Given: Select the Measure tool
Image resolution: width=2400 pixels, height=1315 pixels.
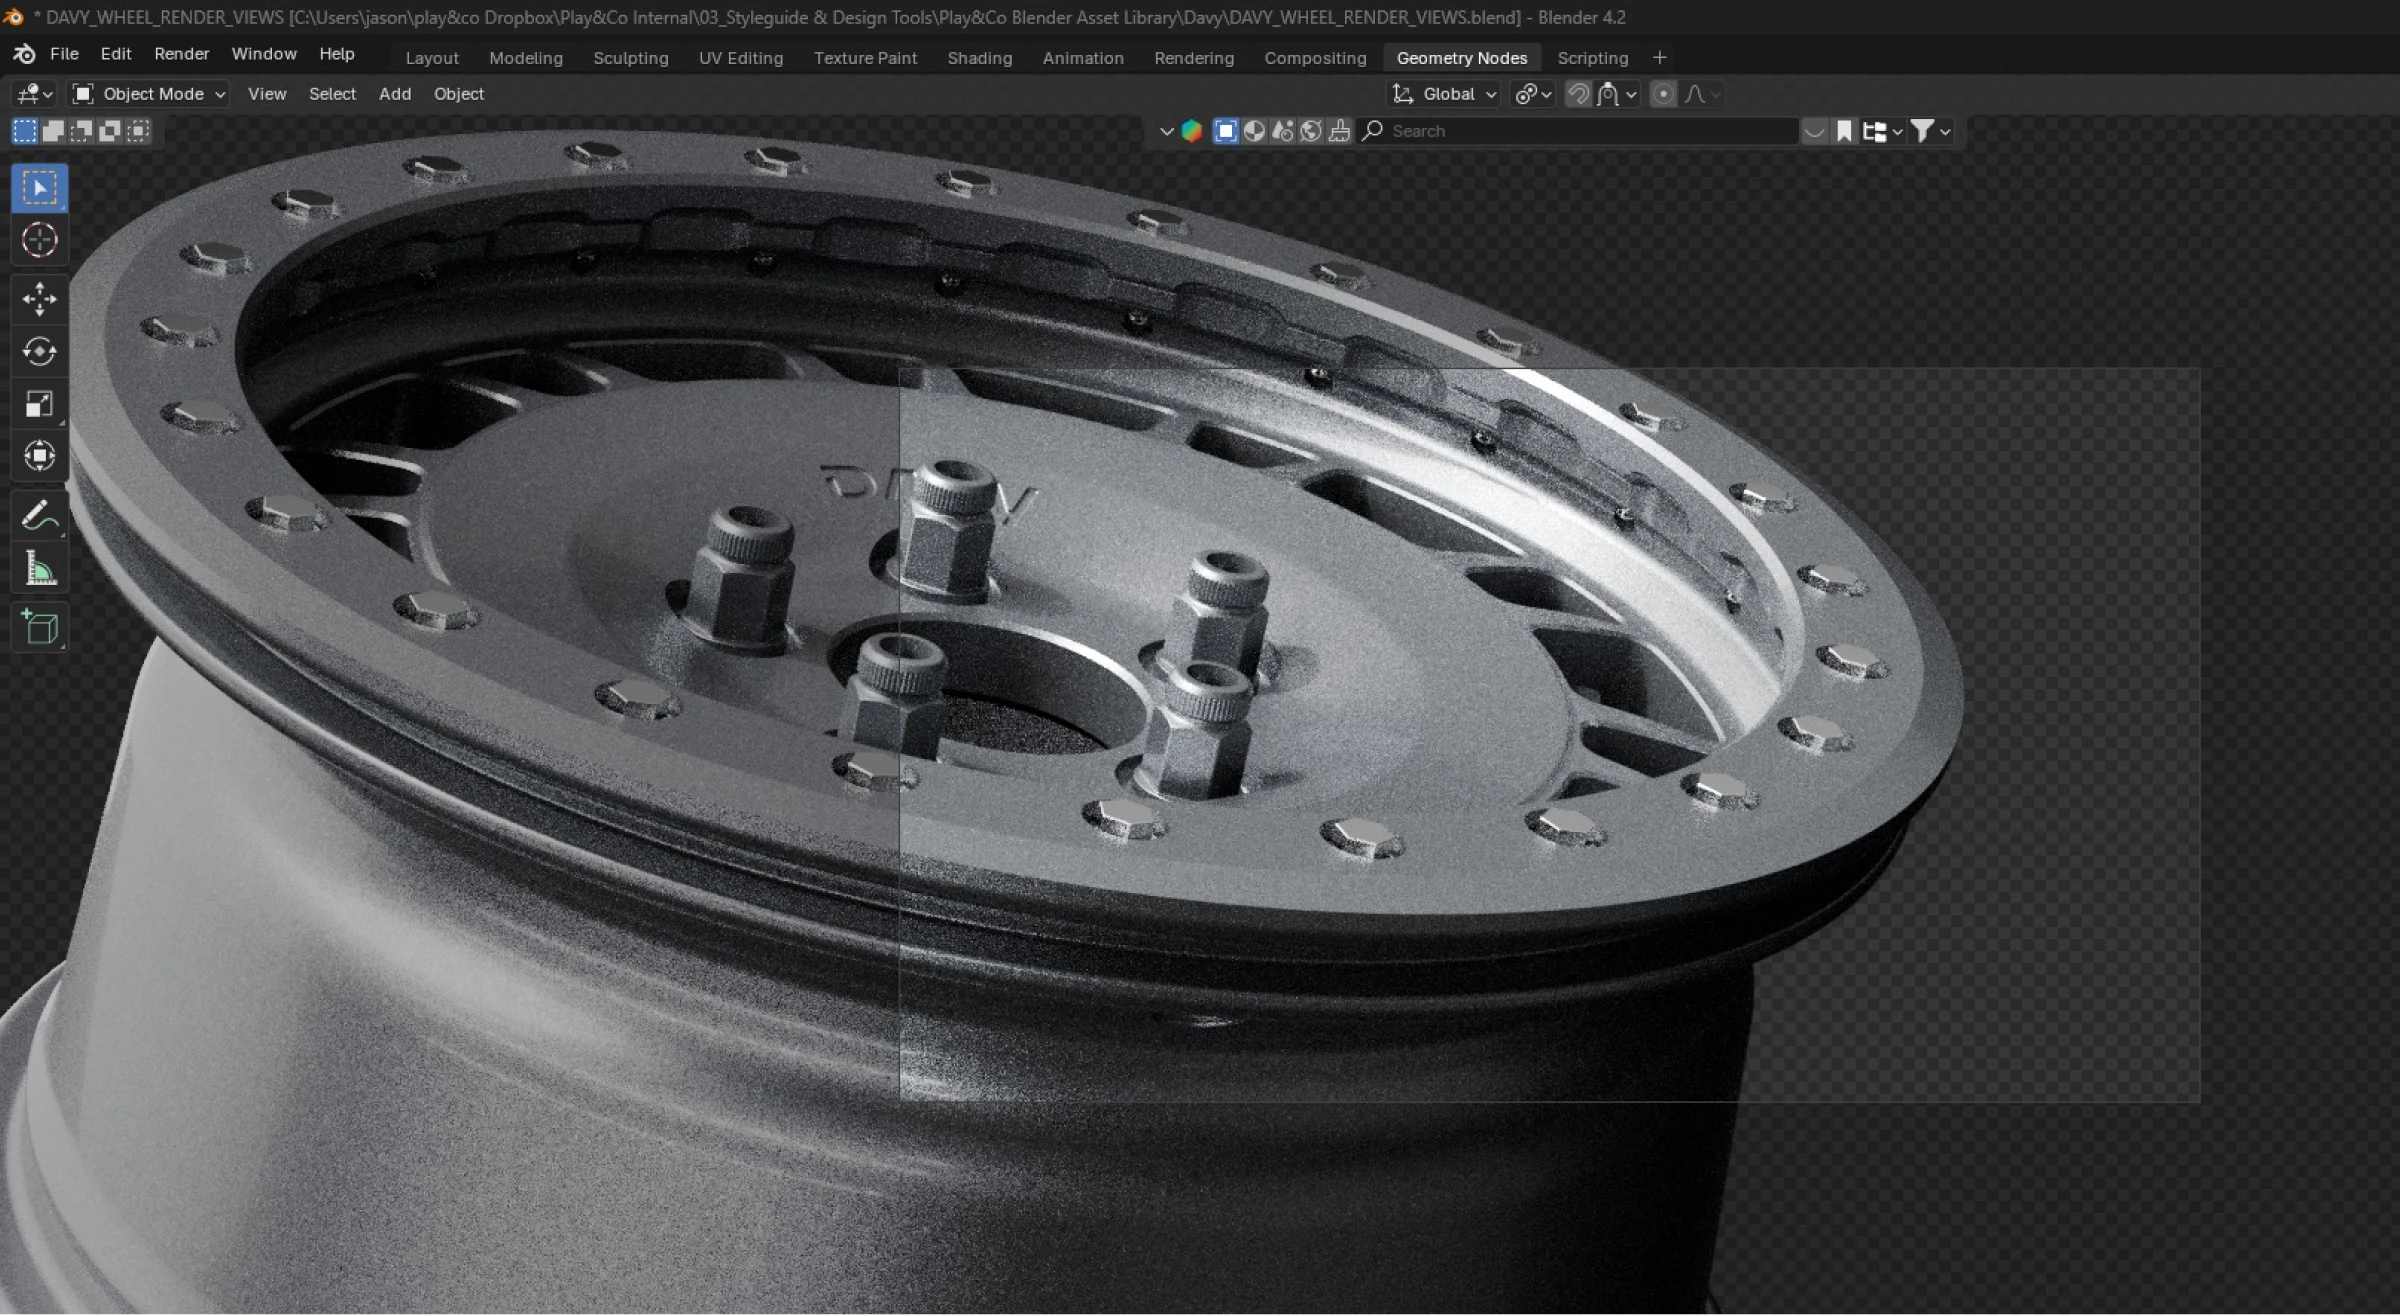Looking at the screenshot, I should 40,567.
